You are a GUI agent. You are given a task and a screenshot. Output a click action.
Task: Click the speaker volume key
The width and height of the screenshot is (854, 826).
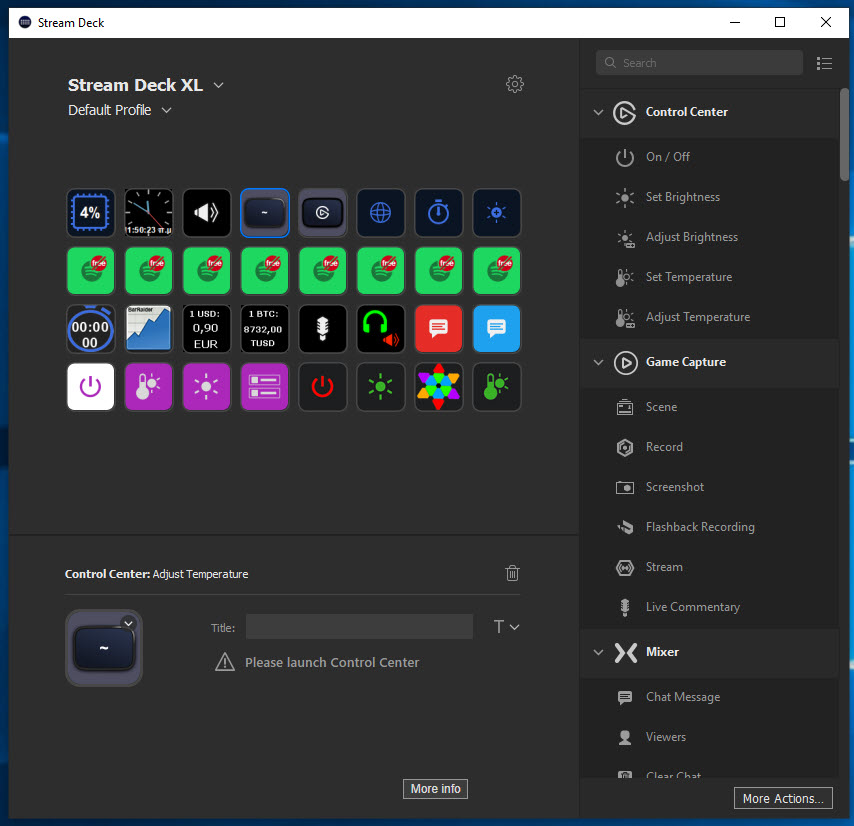[206, 212]
